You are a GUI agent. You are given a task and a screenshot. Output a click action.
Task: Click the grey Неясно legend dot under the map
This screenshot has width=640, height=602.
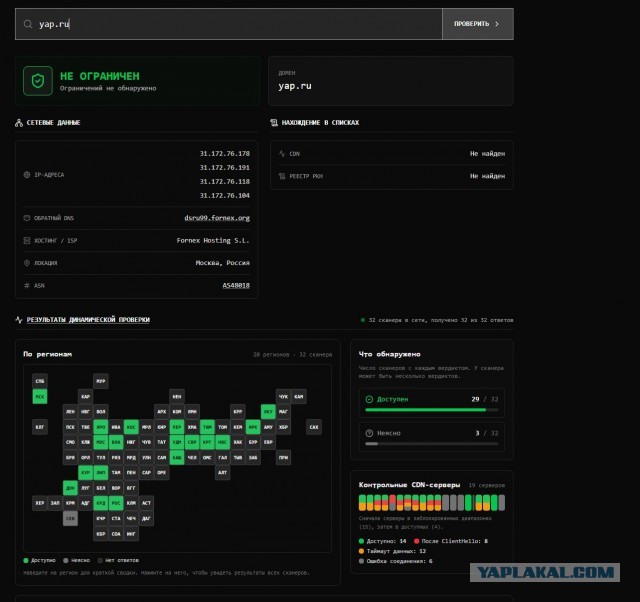66,560
